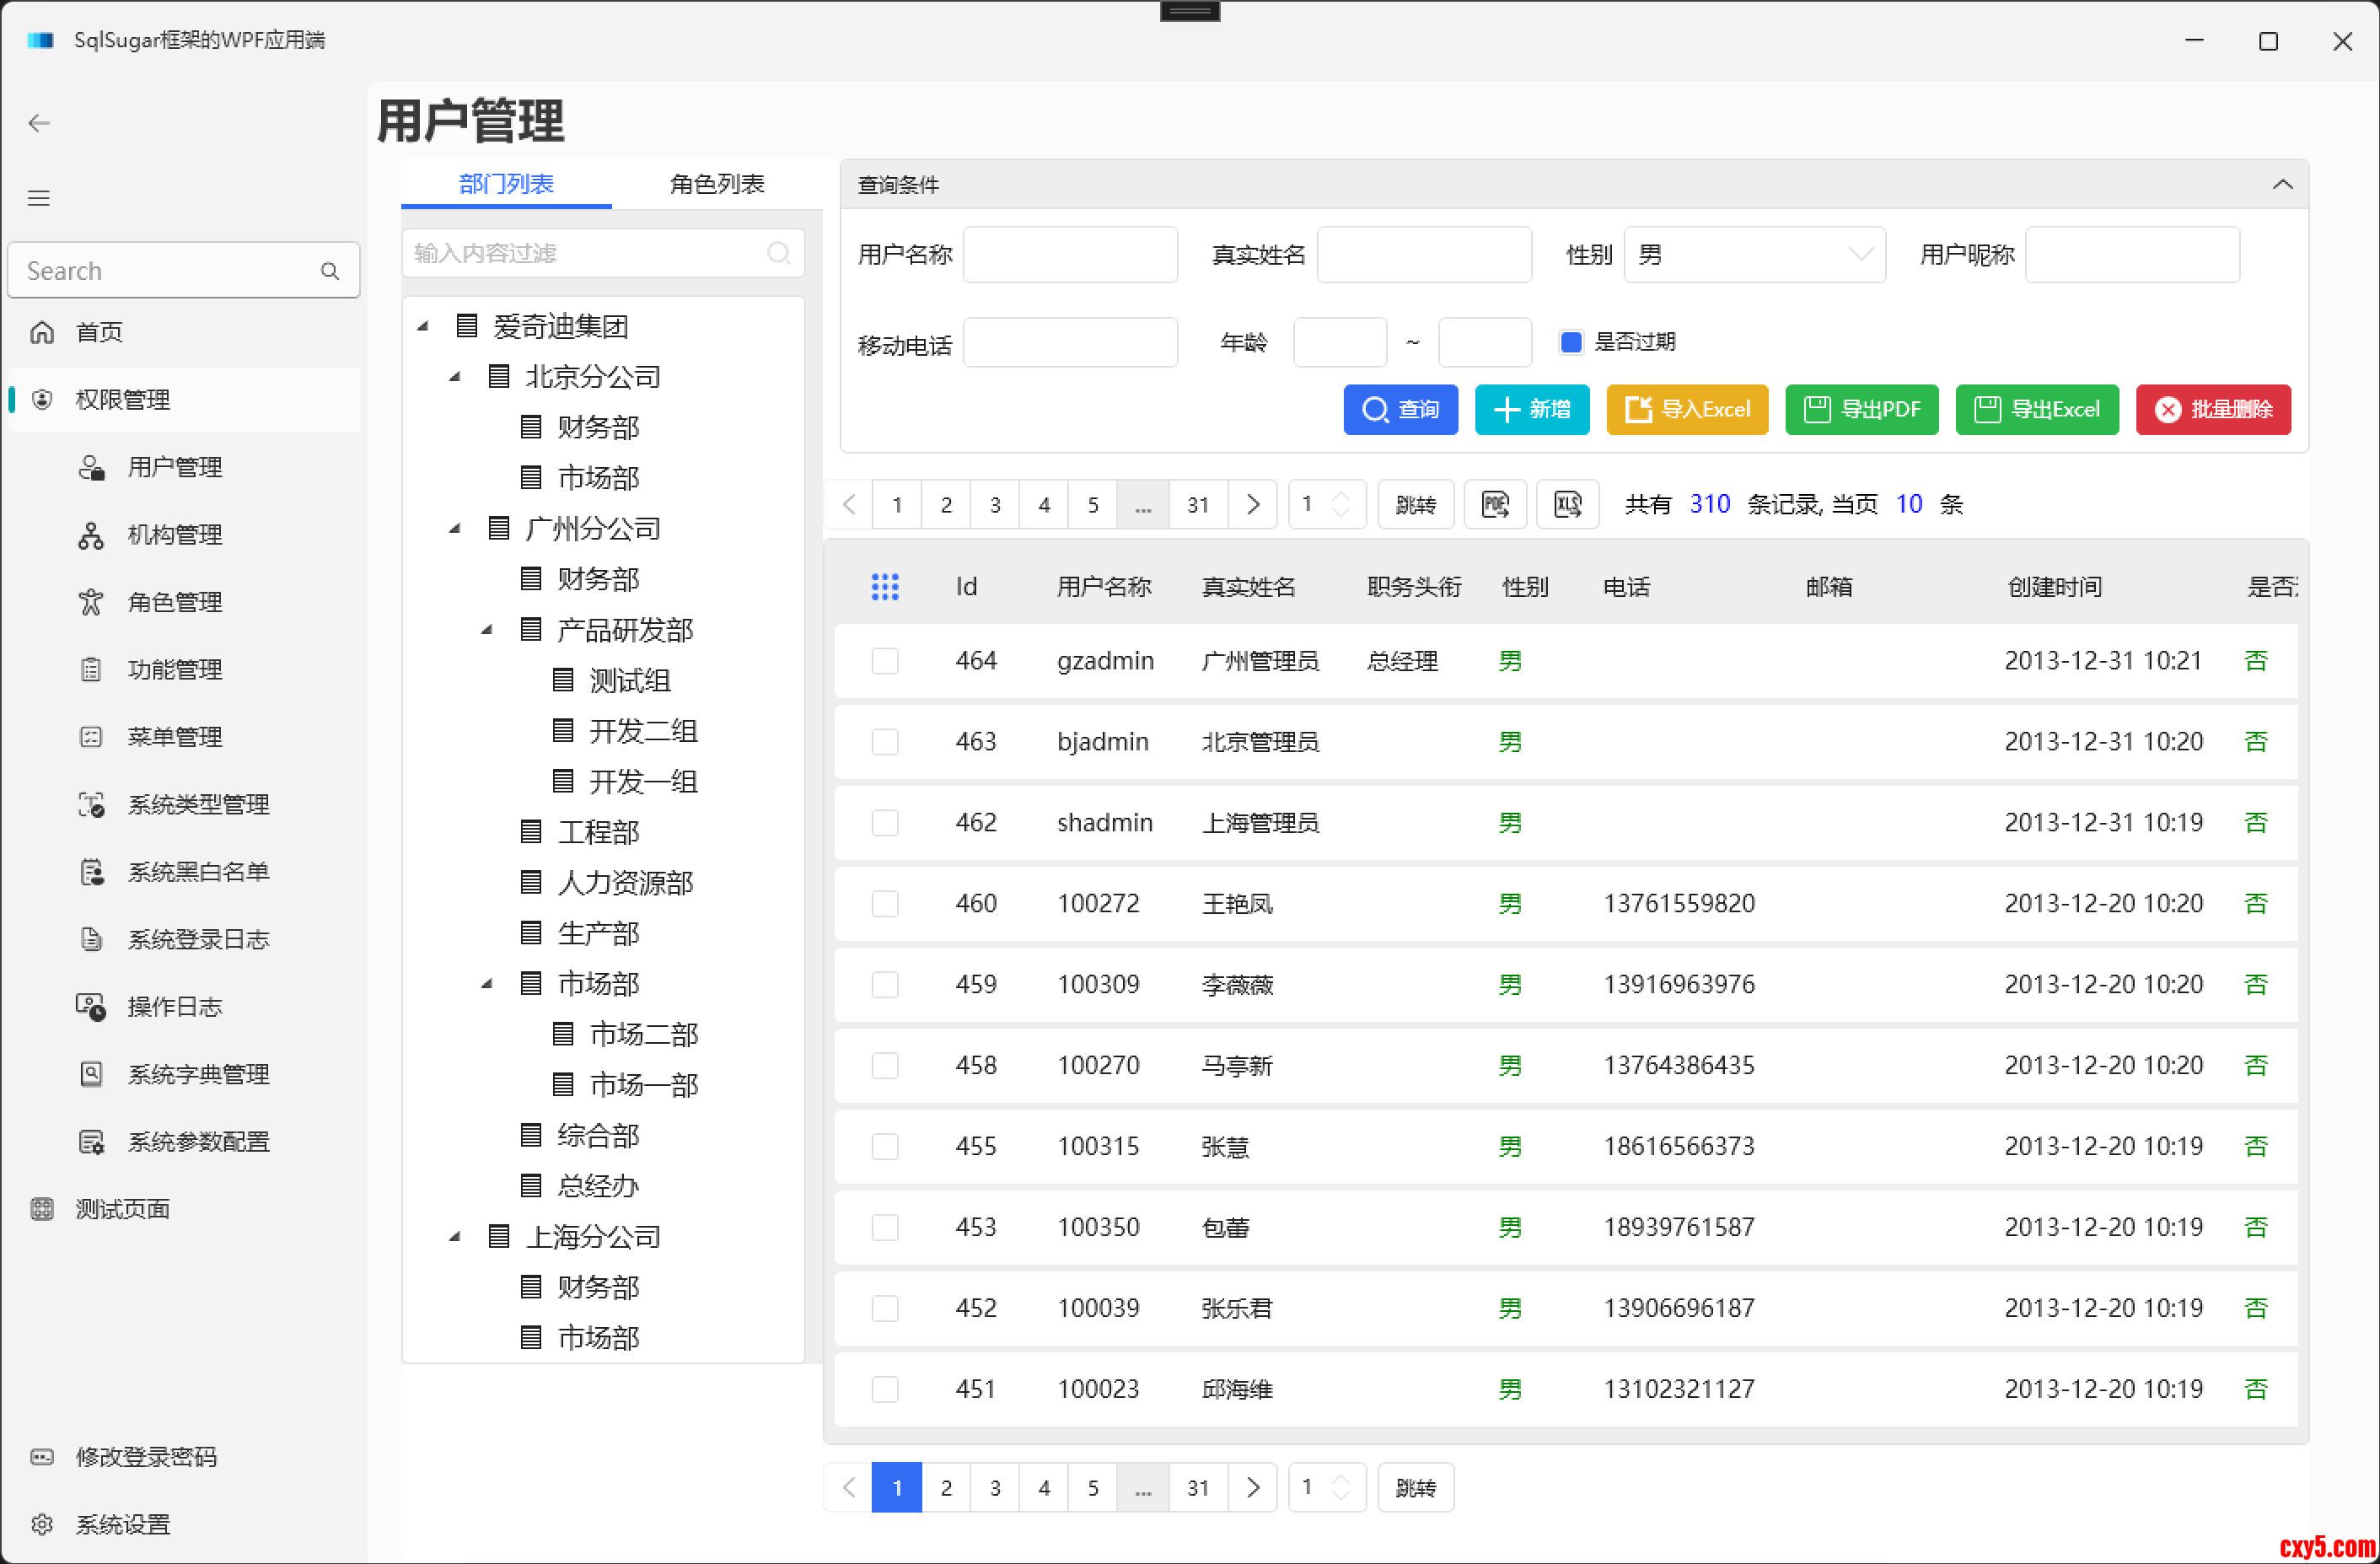Click the XLS export icon beside pagination

(x=1567, y=504)
